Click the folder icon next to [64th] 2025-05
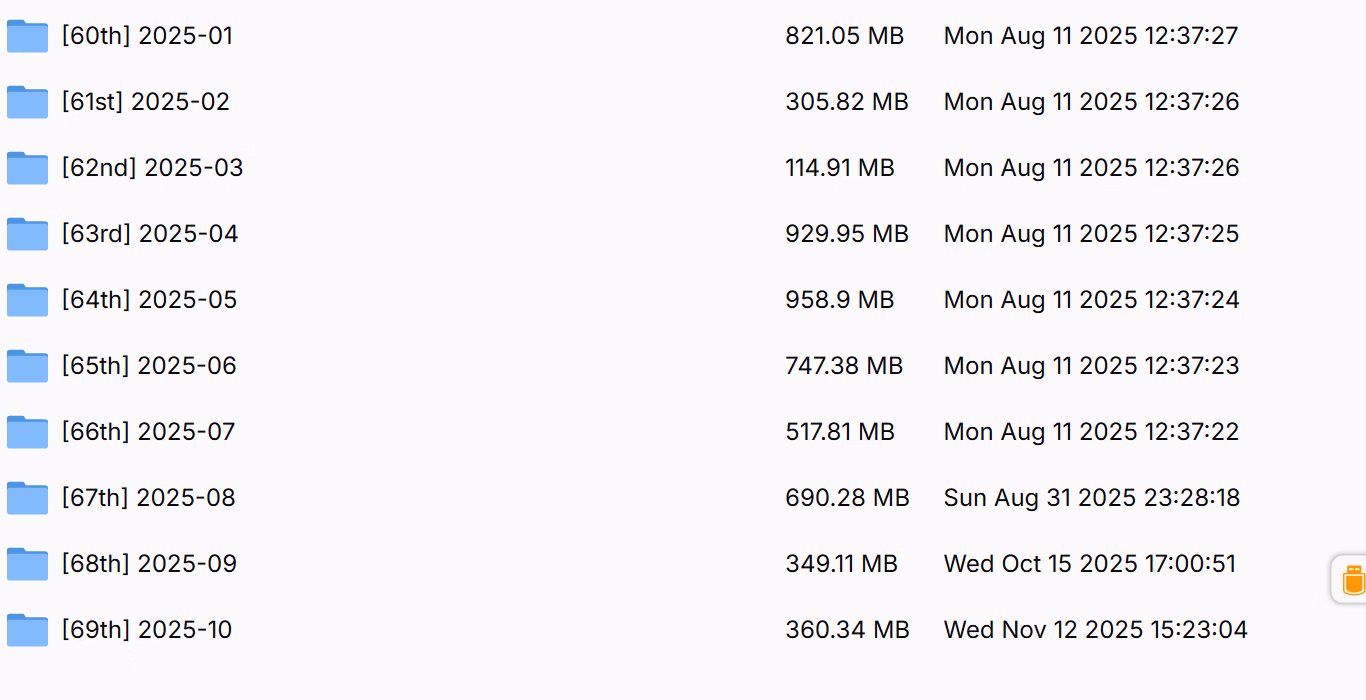The height and width of the screenshot is (700, 1366). point(27,300)
